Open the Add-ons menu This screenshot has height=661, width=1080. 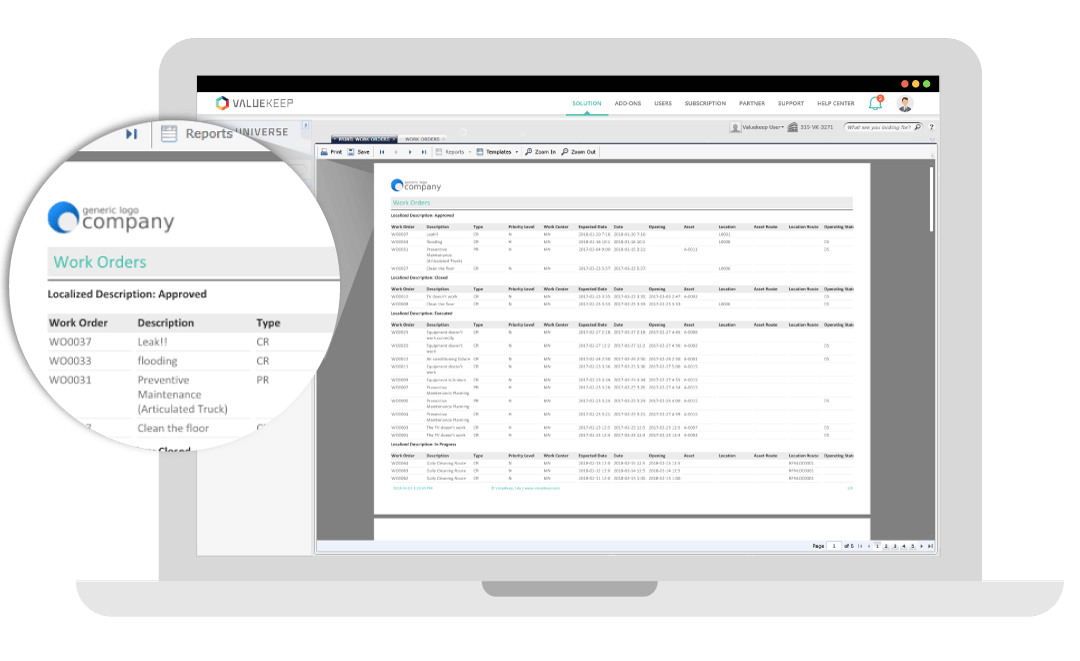627,103
